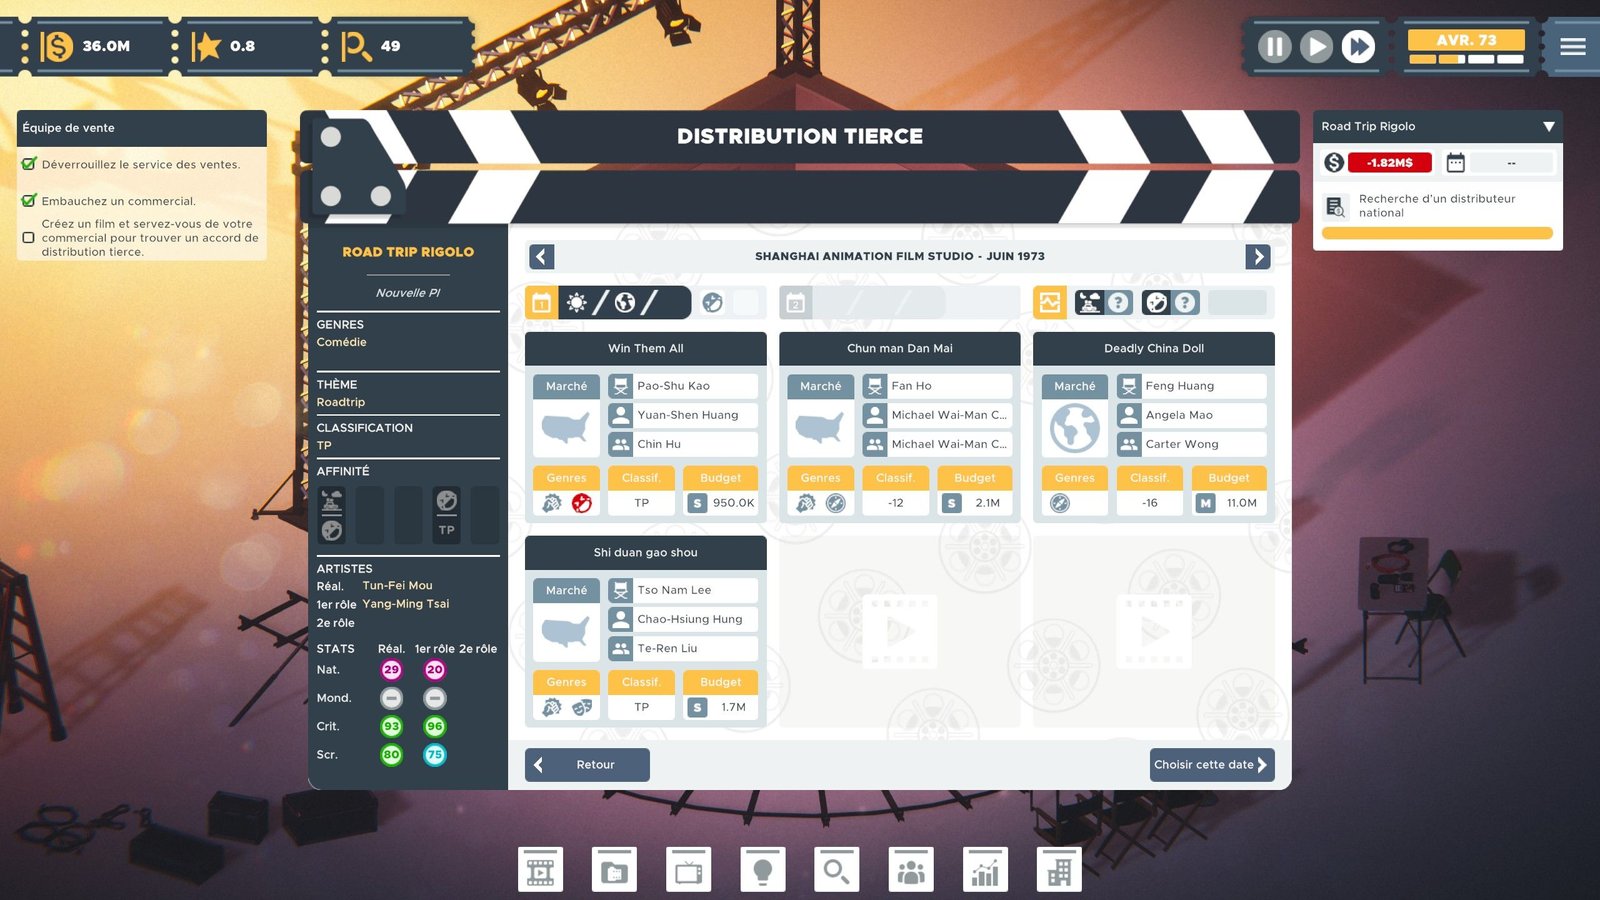The image size is (1600, 900).
Task: Open the film production icon in bottom toolbar
Action: (x=540, y=870)
